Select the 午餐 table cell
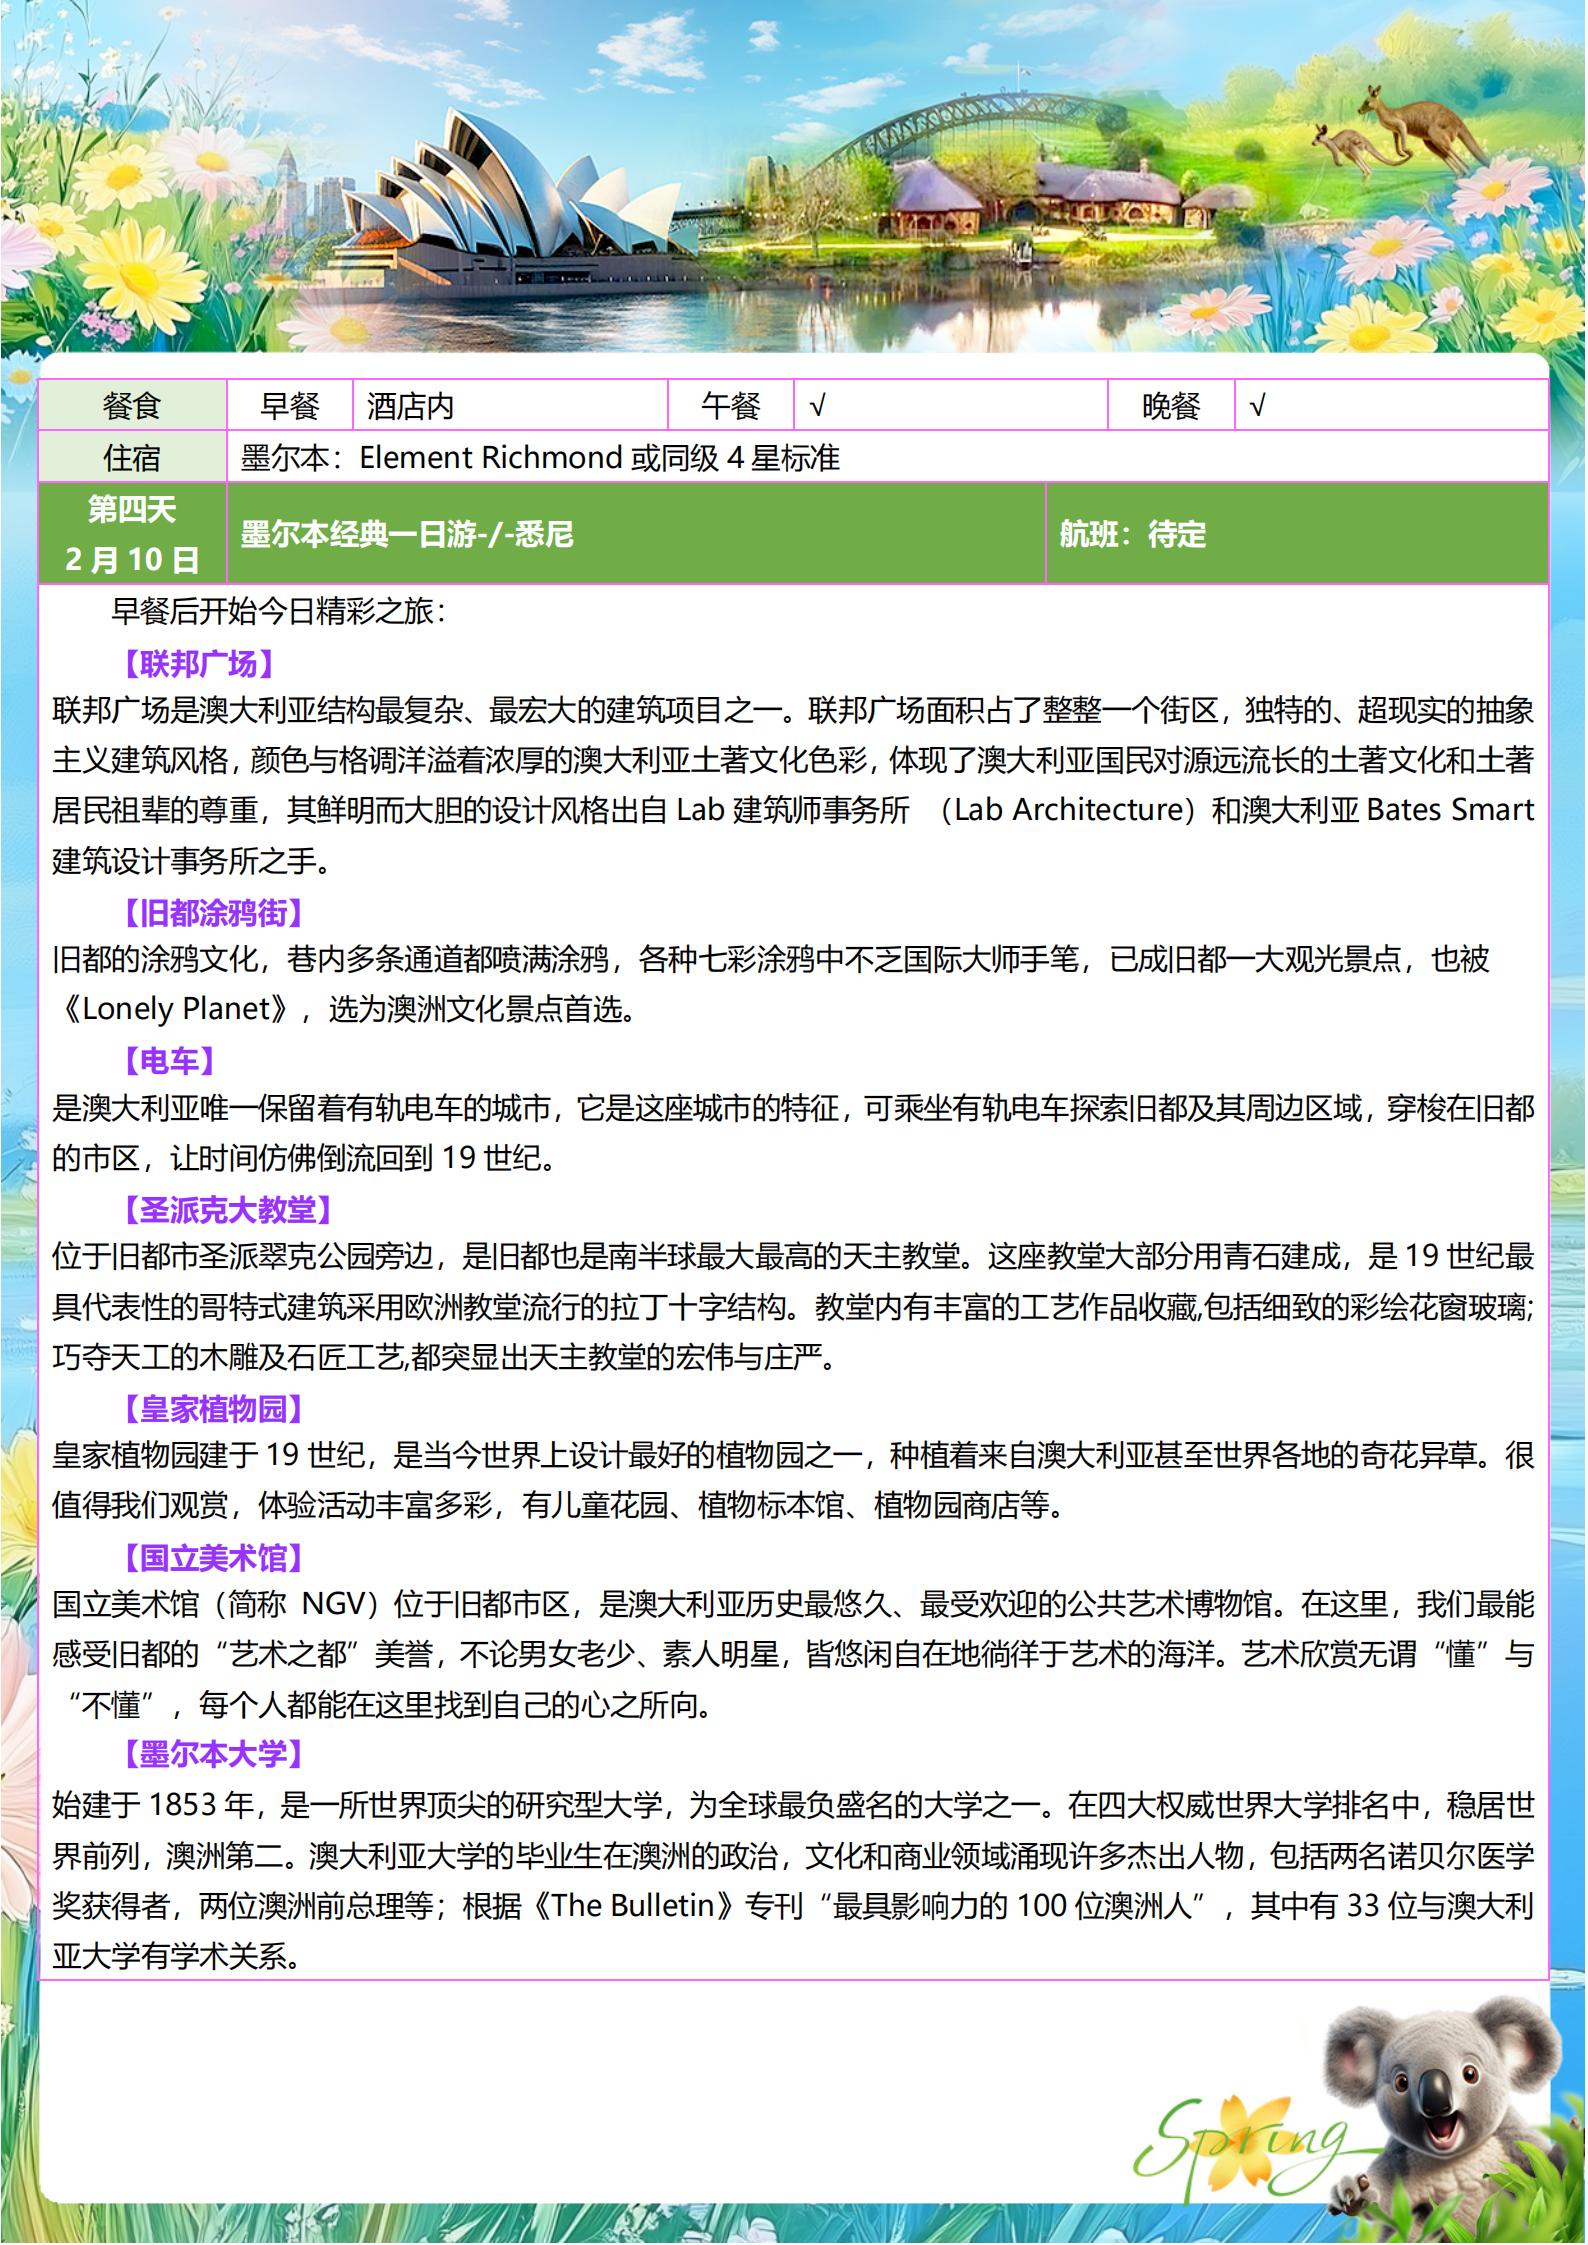Image resolution: width=1588 pixels, height=2245 pixels. click(731, 405)
